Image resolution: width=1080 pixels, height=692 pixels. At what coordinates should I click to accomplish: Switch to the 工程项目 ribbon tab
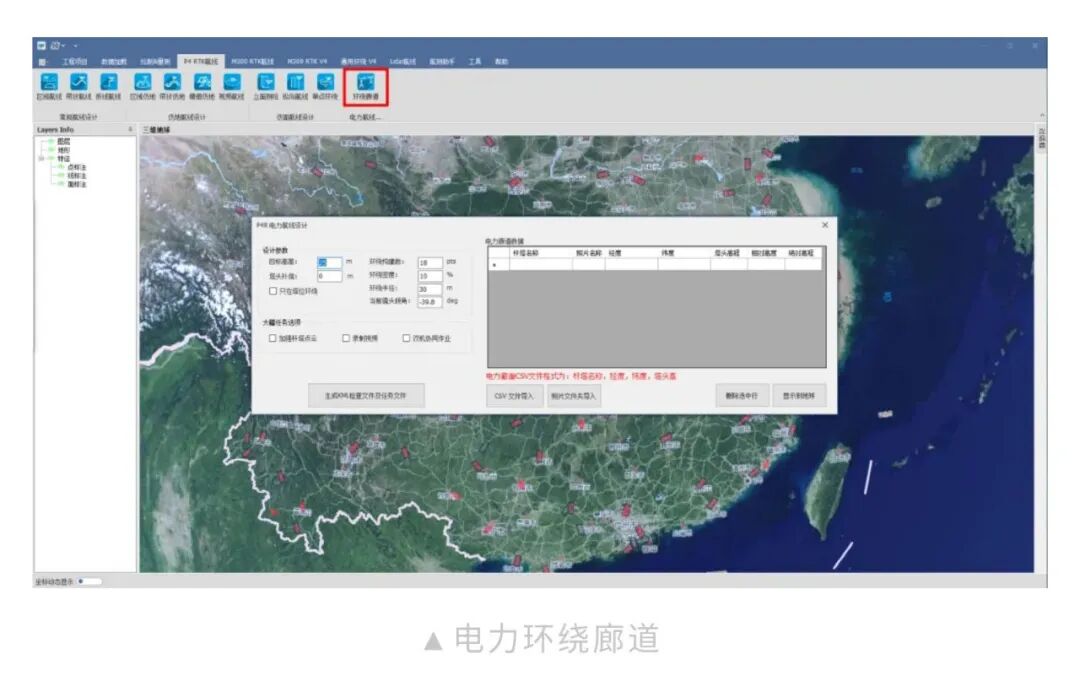[x=74, y=62]
